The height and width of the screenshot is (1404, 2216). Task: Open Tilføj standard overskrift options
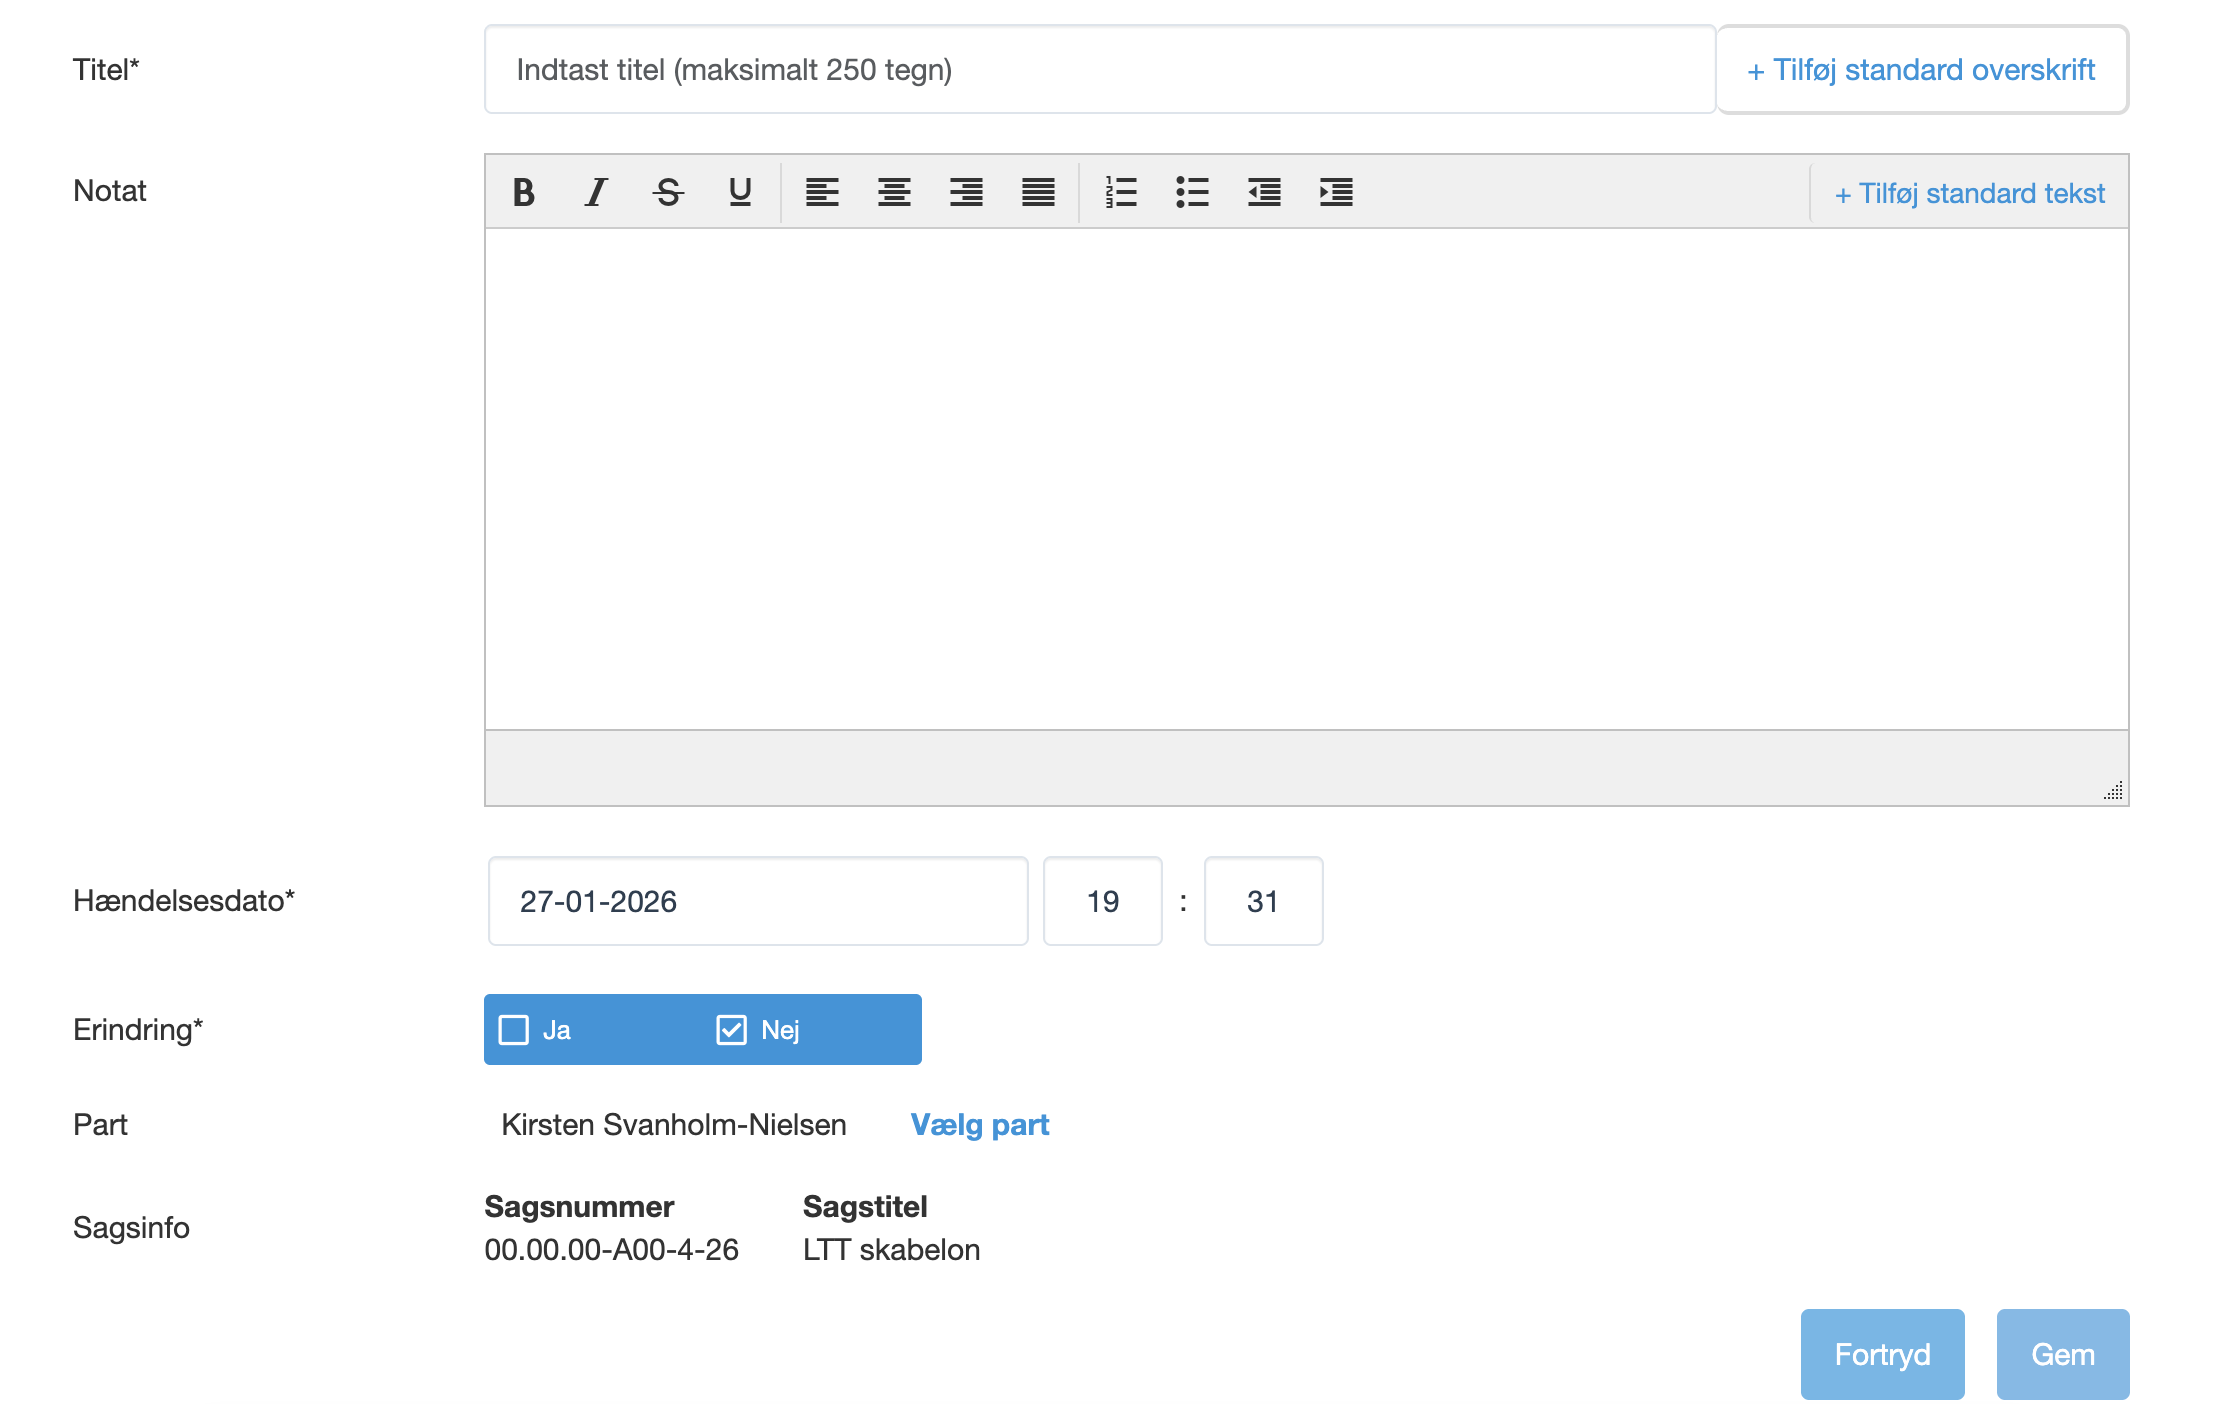(1921, 70)
